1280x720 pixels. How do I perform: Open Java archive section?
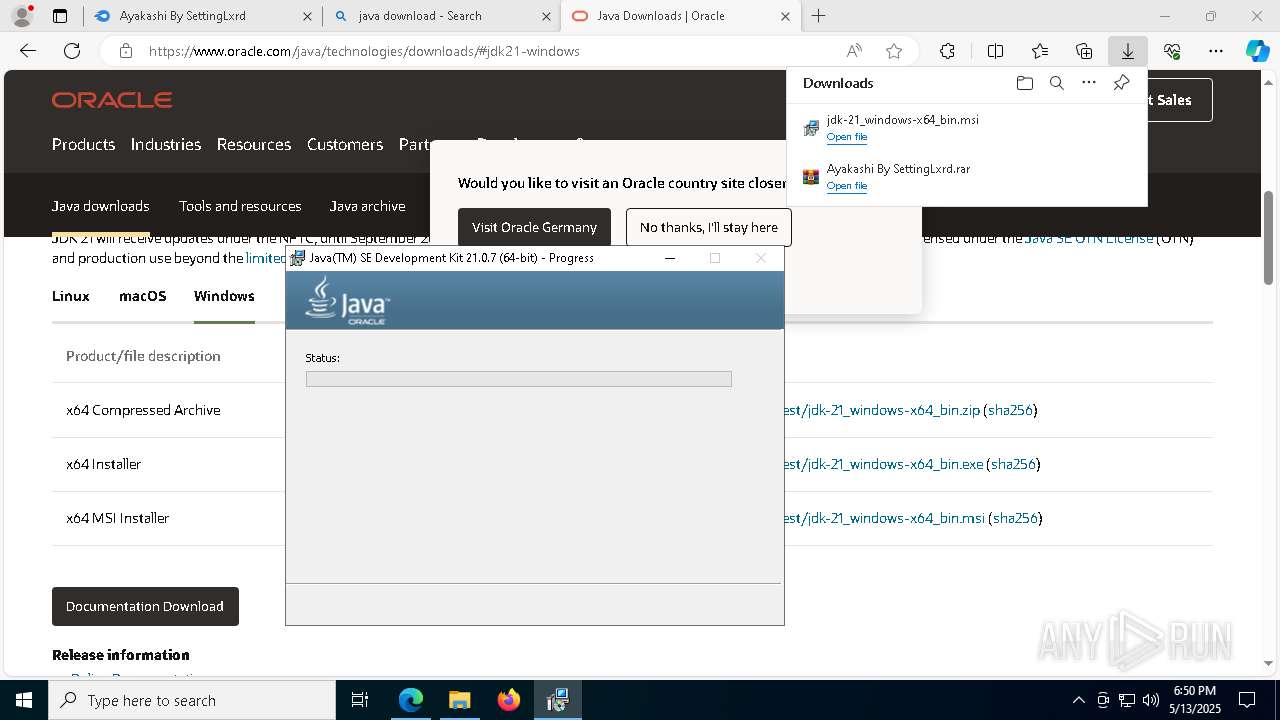(x=367, y=206)
